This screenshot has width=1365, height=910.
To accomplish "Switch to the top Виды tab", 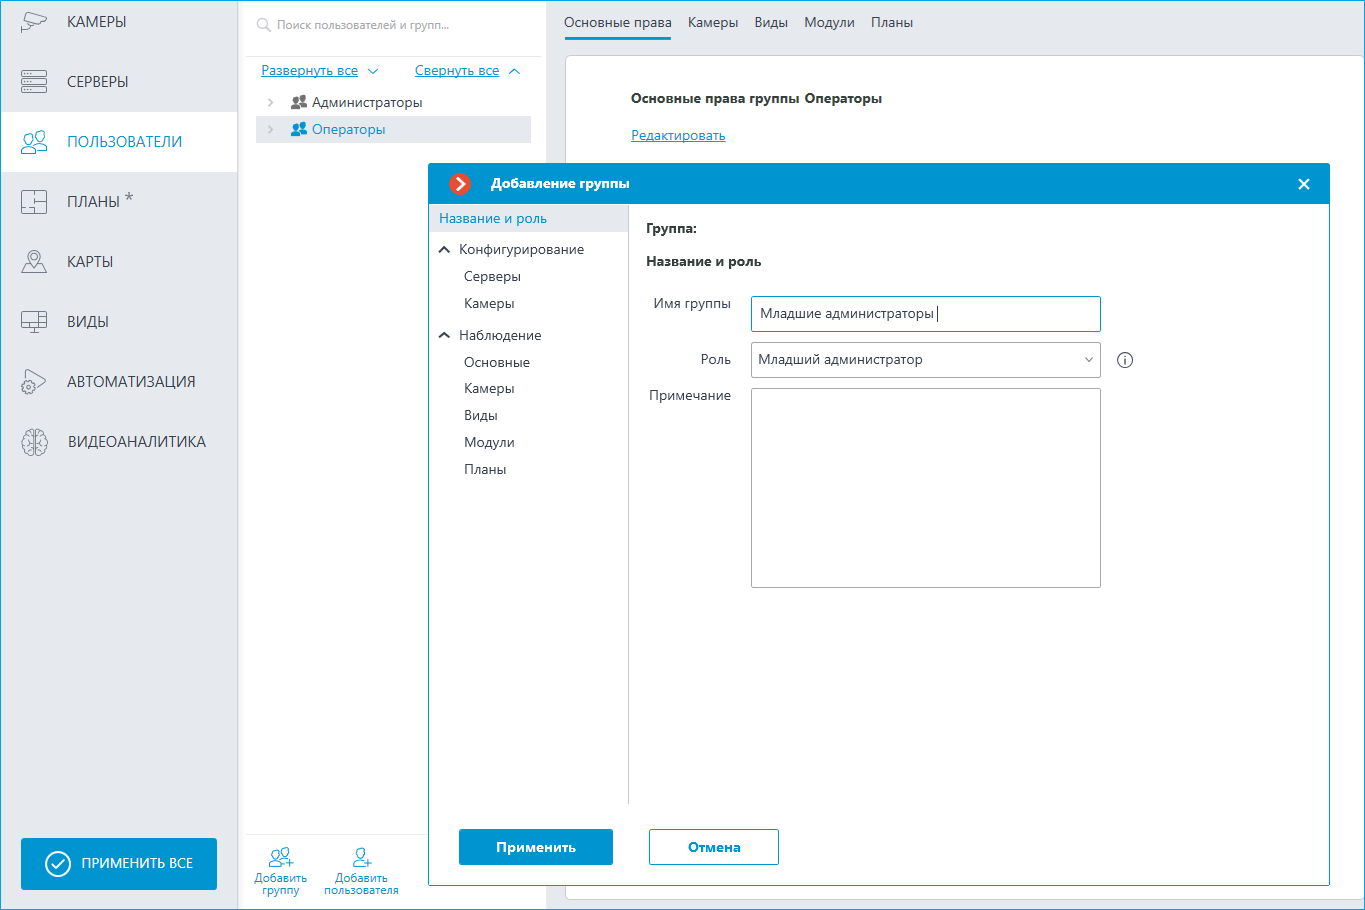I will [x=771, y=23].
